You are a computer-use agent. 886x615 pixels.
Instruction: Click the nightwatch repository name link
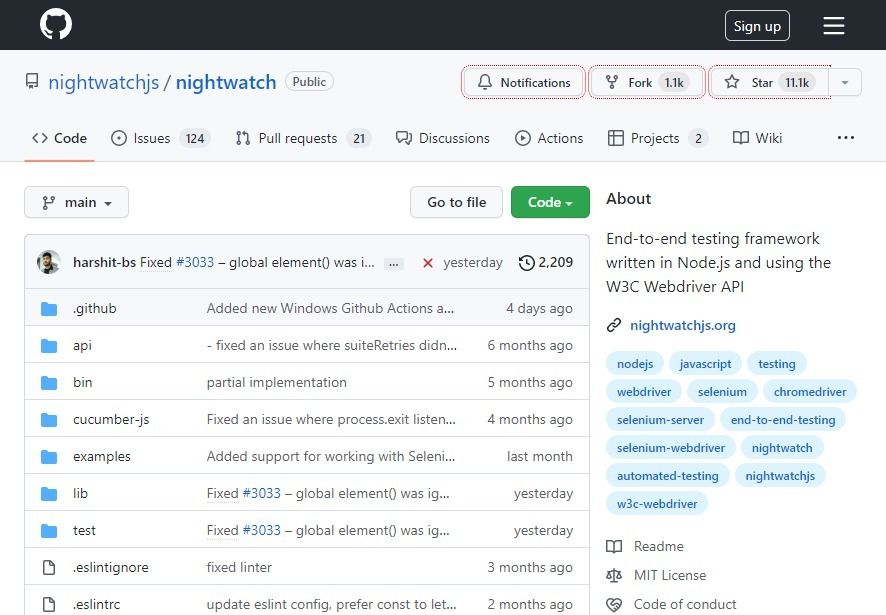(226, 83)
